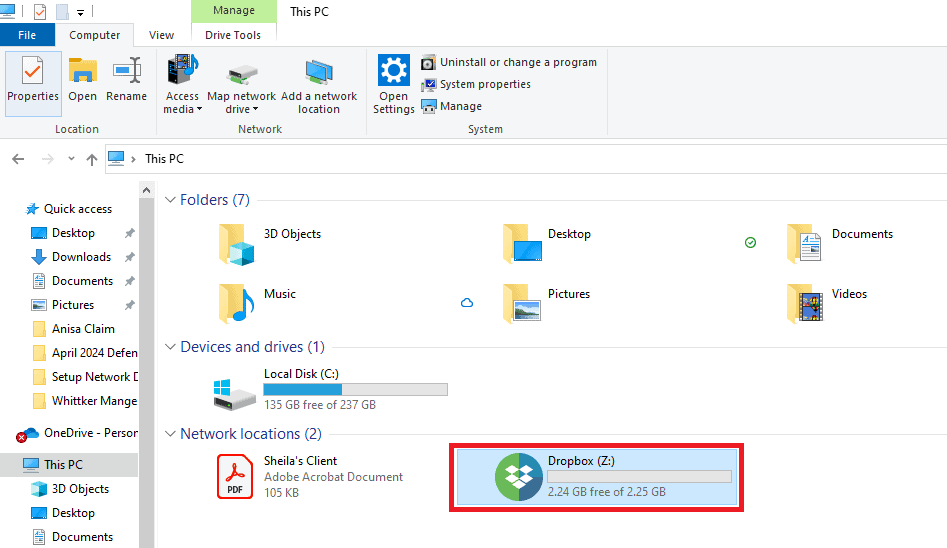947x548 pixels.
Task: Open the Drive Tools tab
Action: coord(233,35)
